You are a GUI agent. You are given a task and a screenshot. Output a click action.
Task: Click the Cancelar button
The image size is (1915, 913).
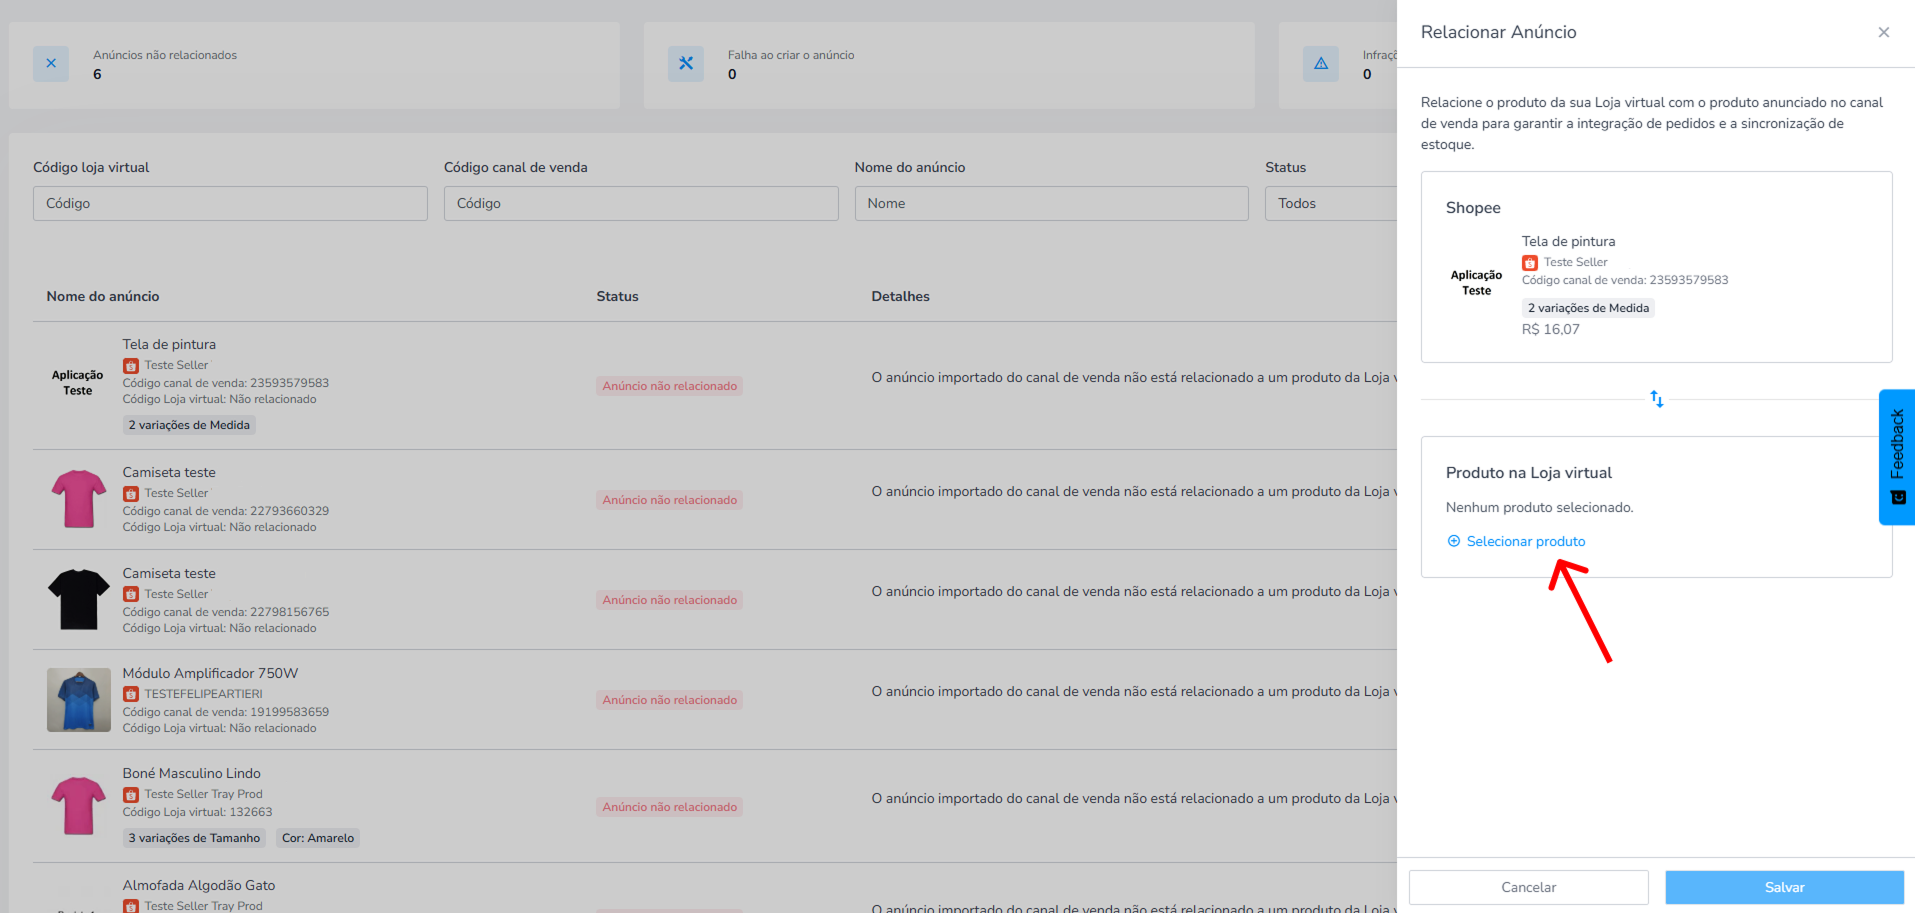click(x=1528, y=887)
